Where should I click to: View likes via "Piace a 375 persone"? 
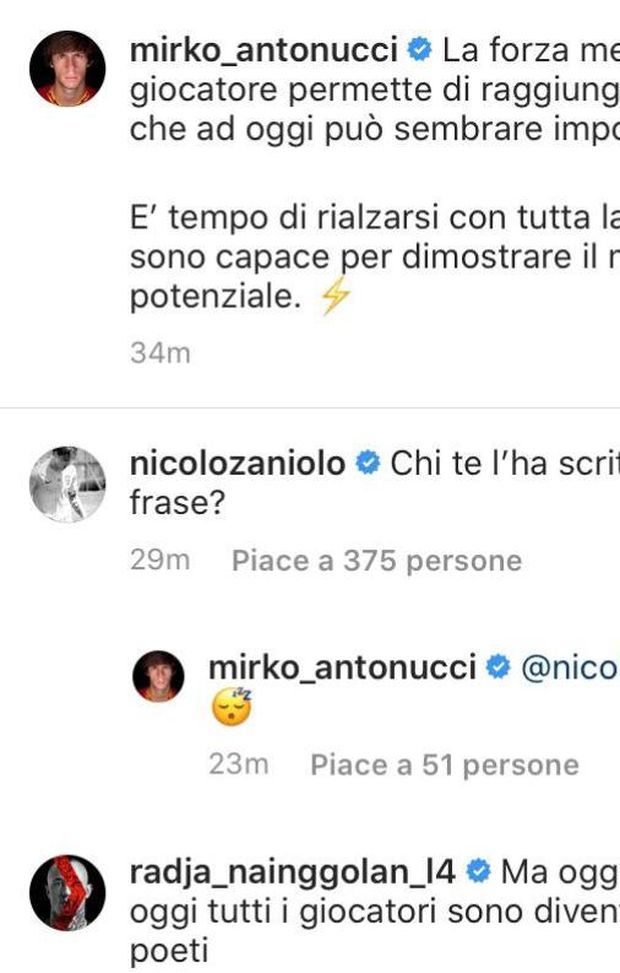[x=376, y=561]
